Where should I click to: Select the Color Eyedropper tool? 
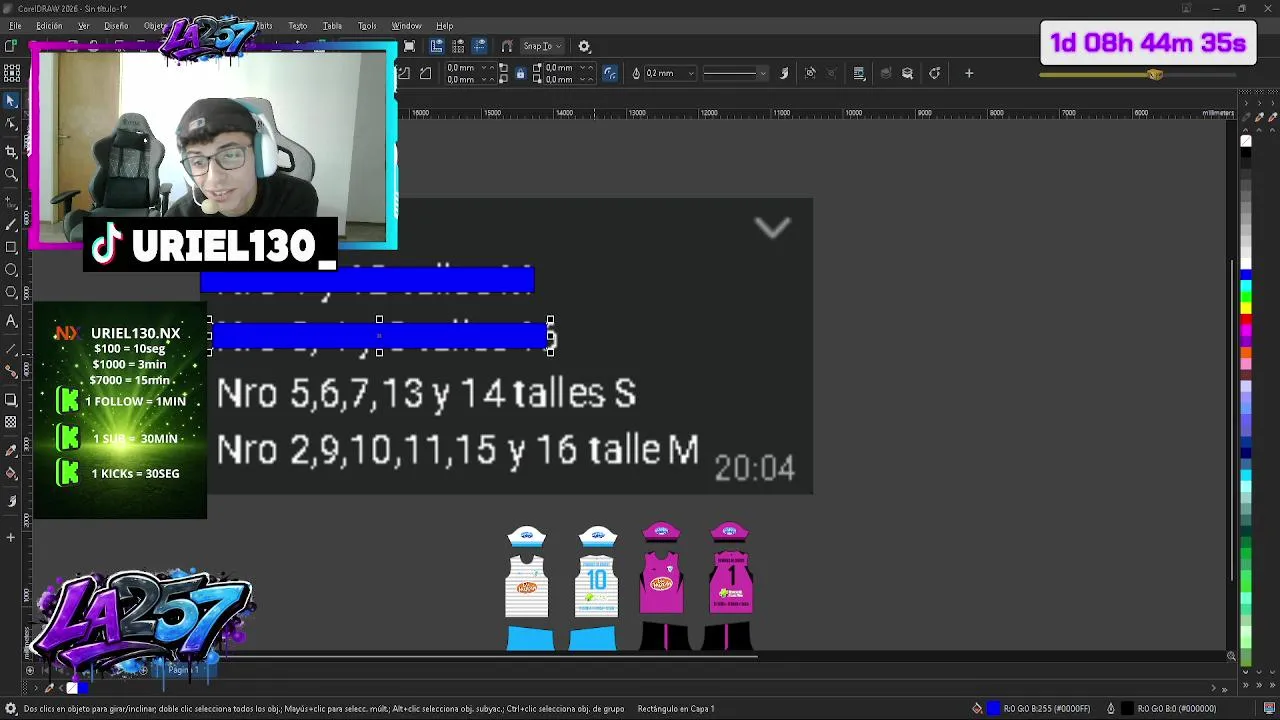tap(11, 450)
